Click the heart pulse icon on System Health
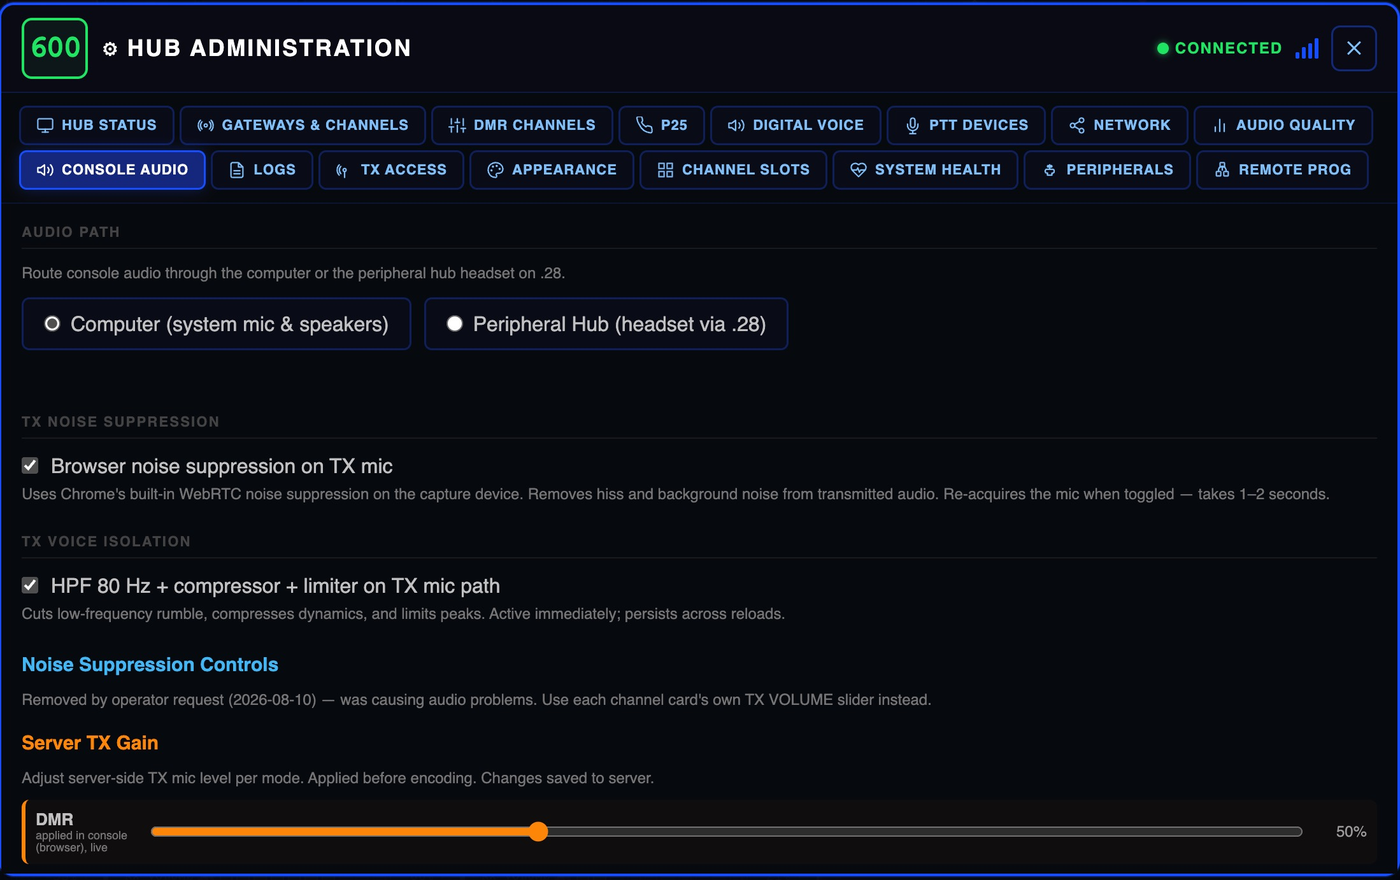This screenshot has width=1400, height=880. [x=858, y=170]
